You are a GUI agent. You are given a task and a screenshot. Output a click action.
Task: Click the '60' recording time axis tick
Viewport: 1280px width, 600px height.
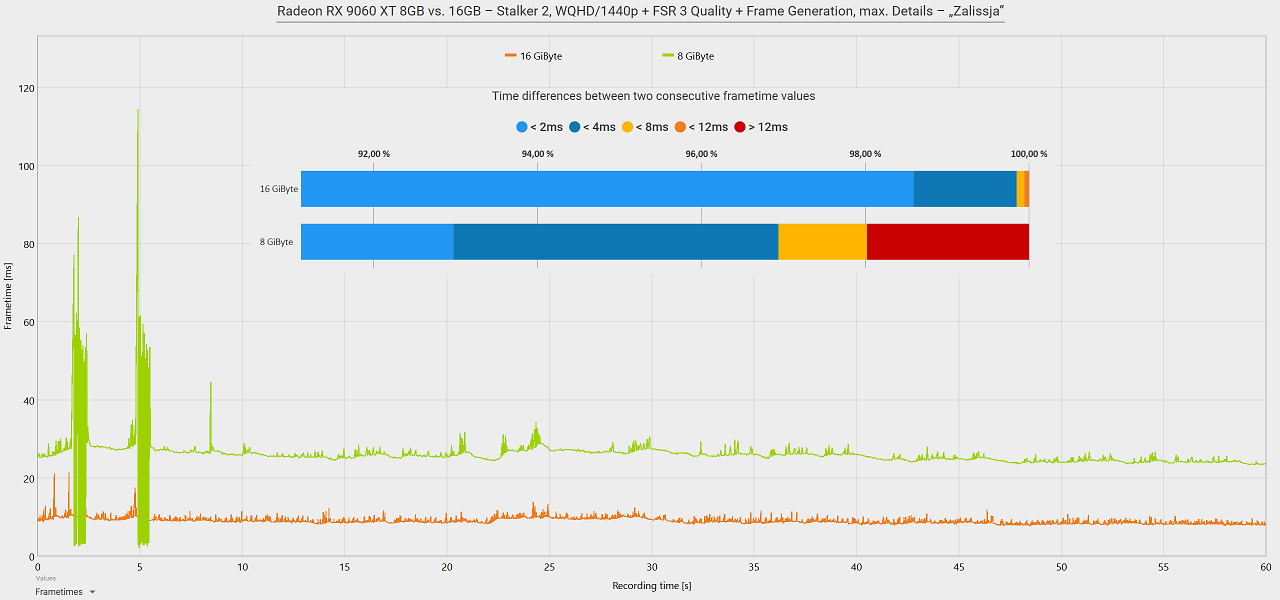[x=1265, y=566]
